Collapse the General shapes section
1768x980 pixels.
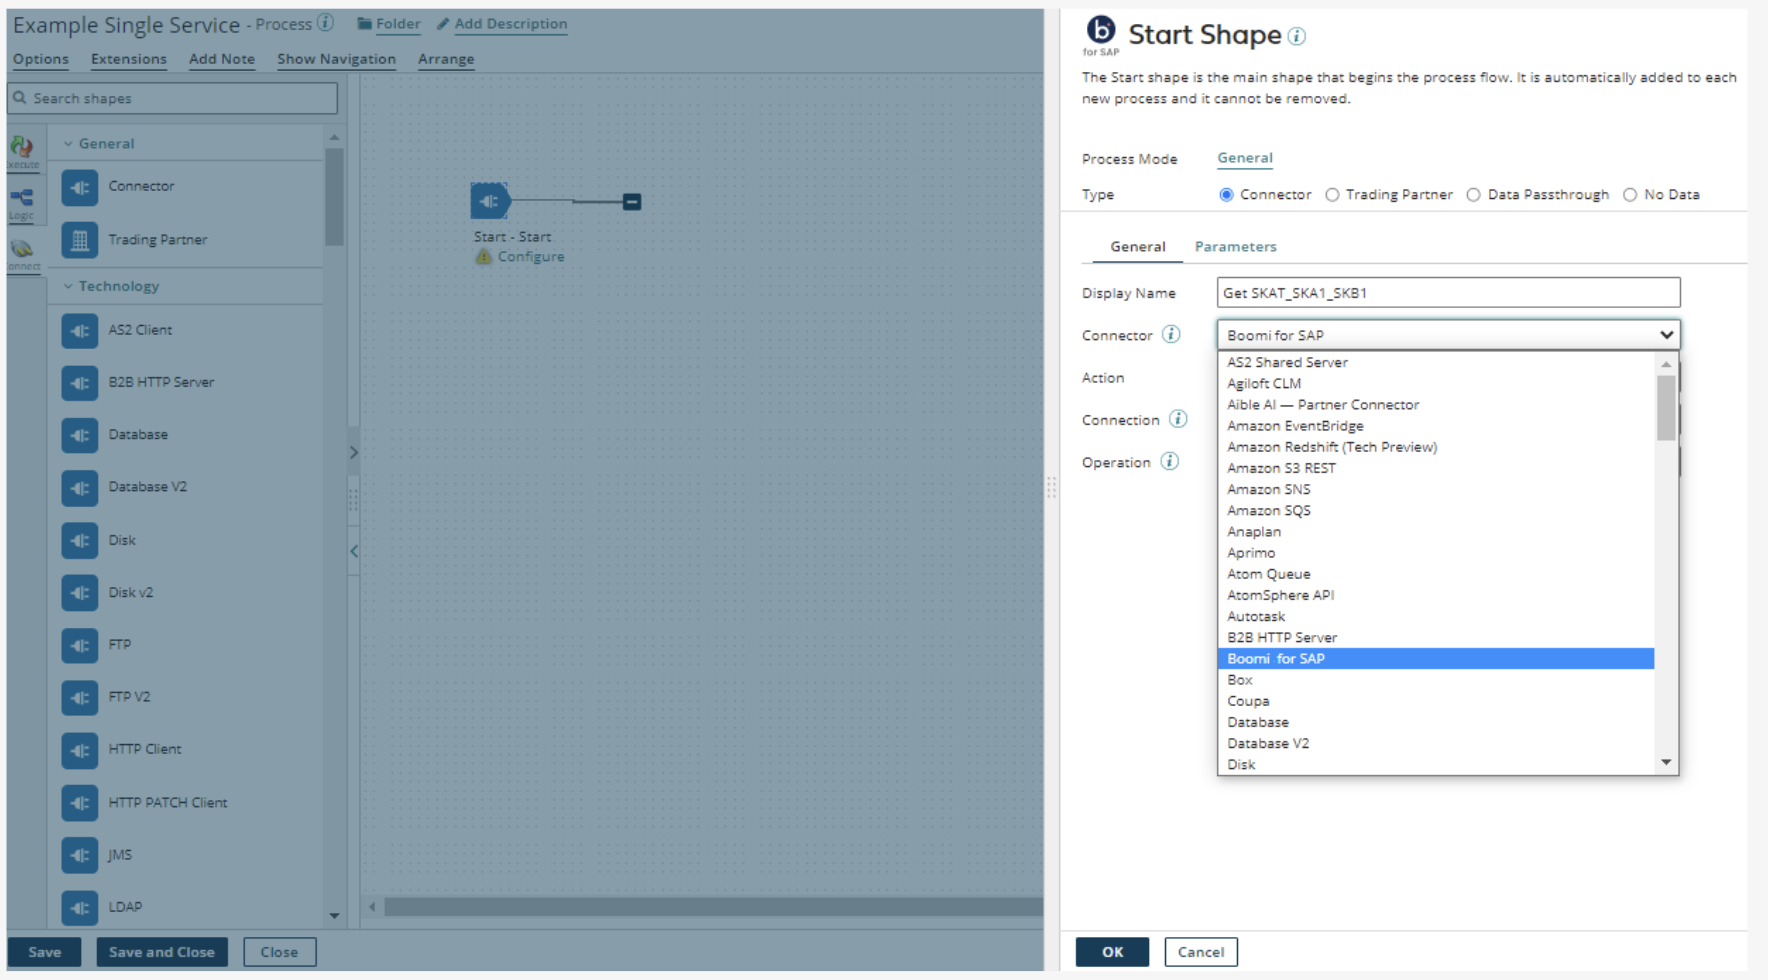pyautogui.click(x=68, y=144)
